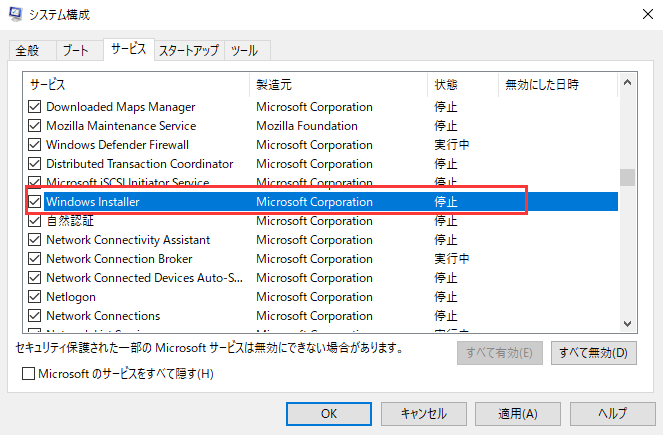Screen dimensions: 663x435
Task: Toggle the Netlogon service checkbox
Action: point(35,297)
